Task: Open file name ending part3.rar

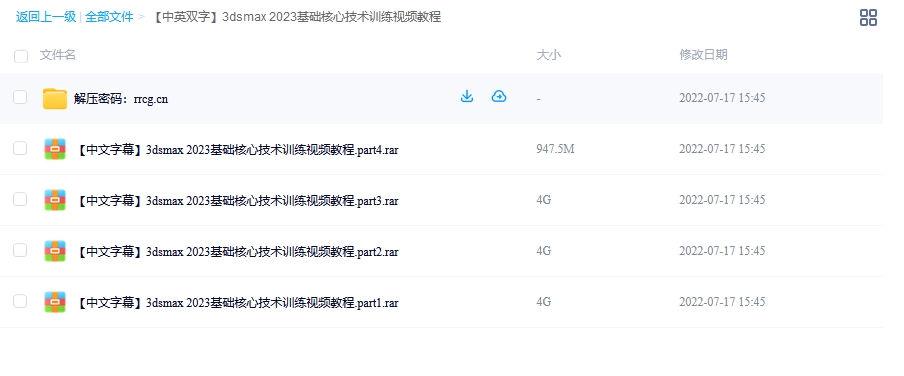Action: pos(237,201)
